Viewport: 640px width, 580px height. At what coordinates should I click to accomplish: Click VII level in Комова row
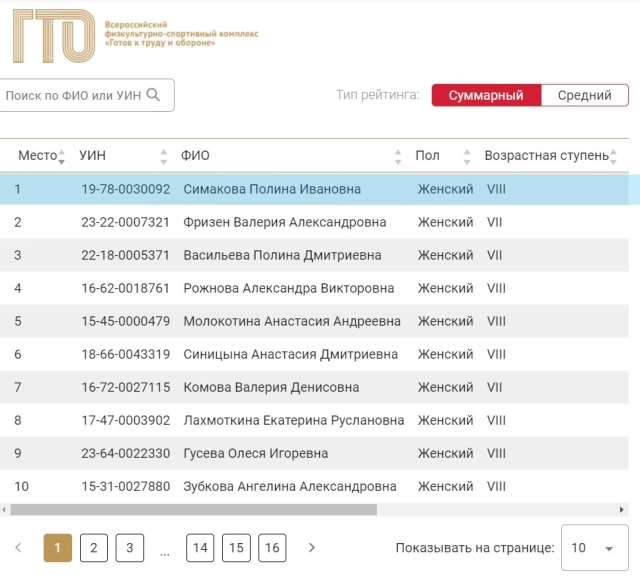[x=494, y=387]
